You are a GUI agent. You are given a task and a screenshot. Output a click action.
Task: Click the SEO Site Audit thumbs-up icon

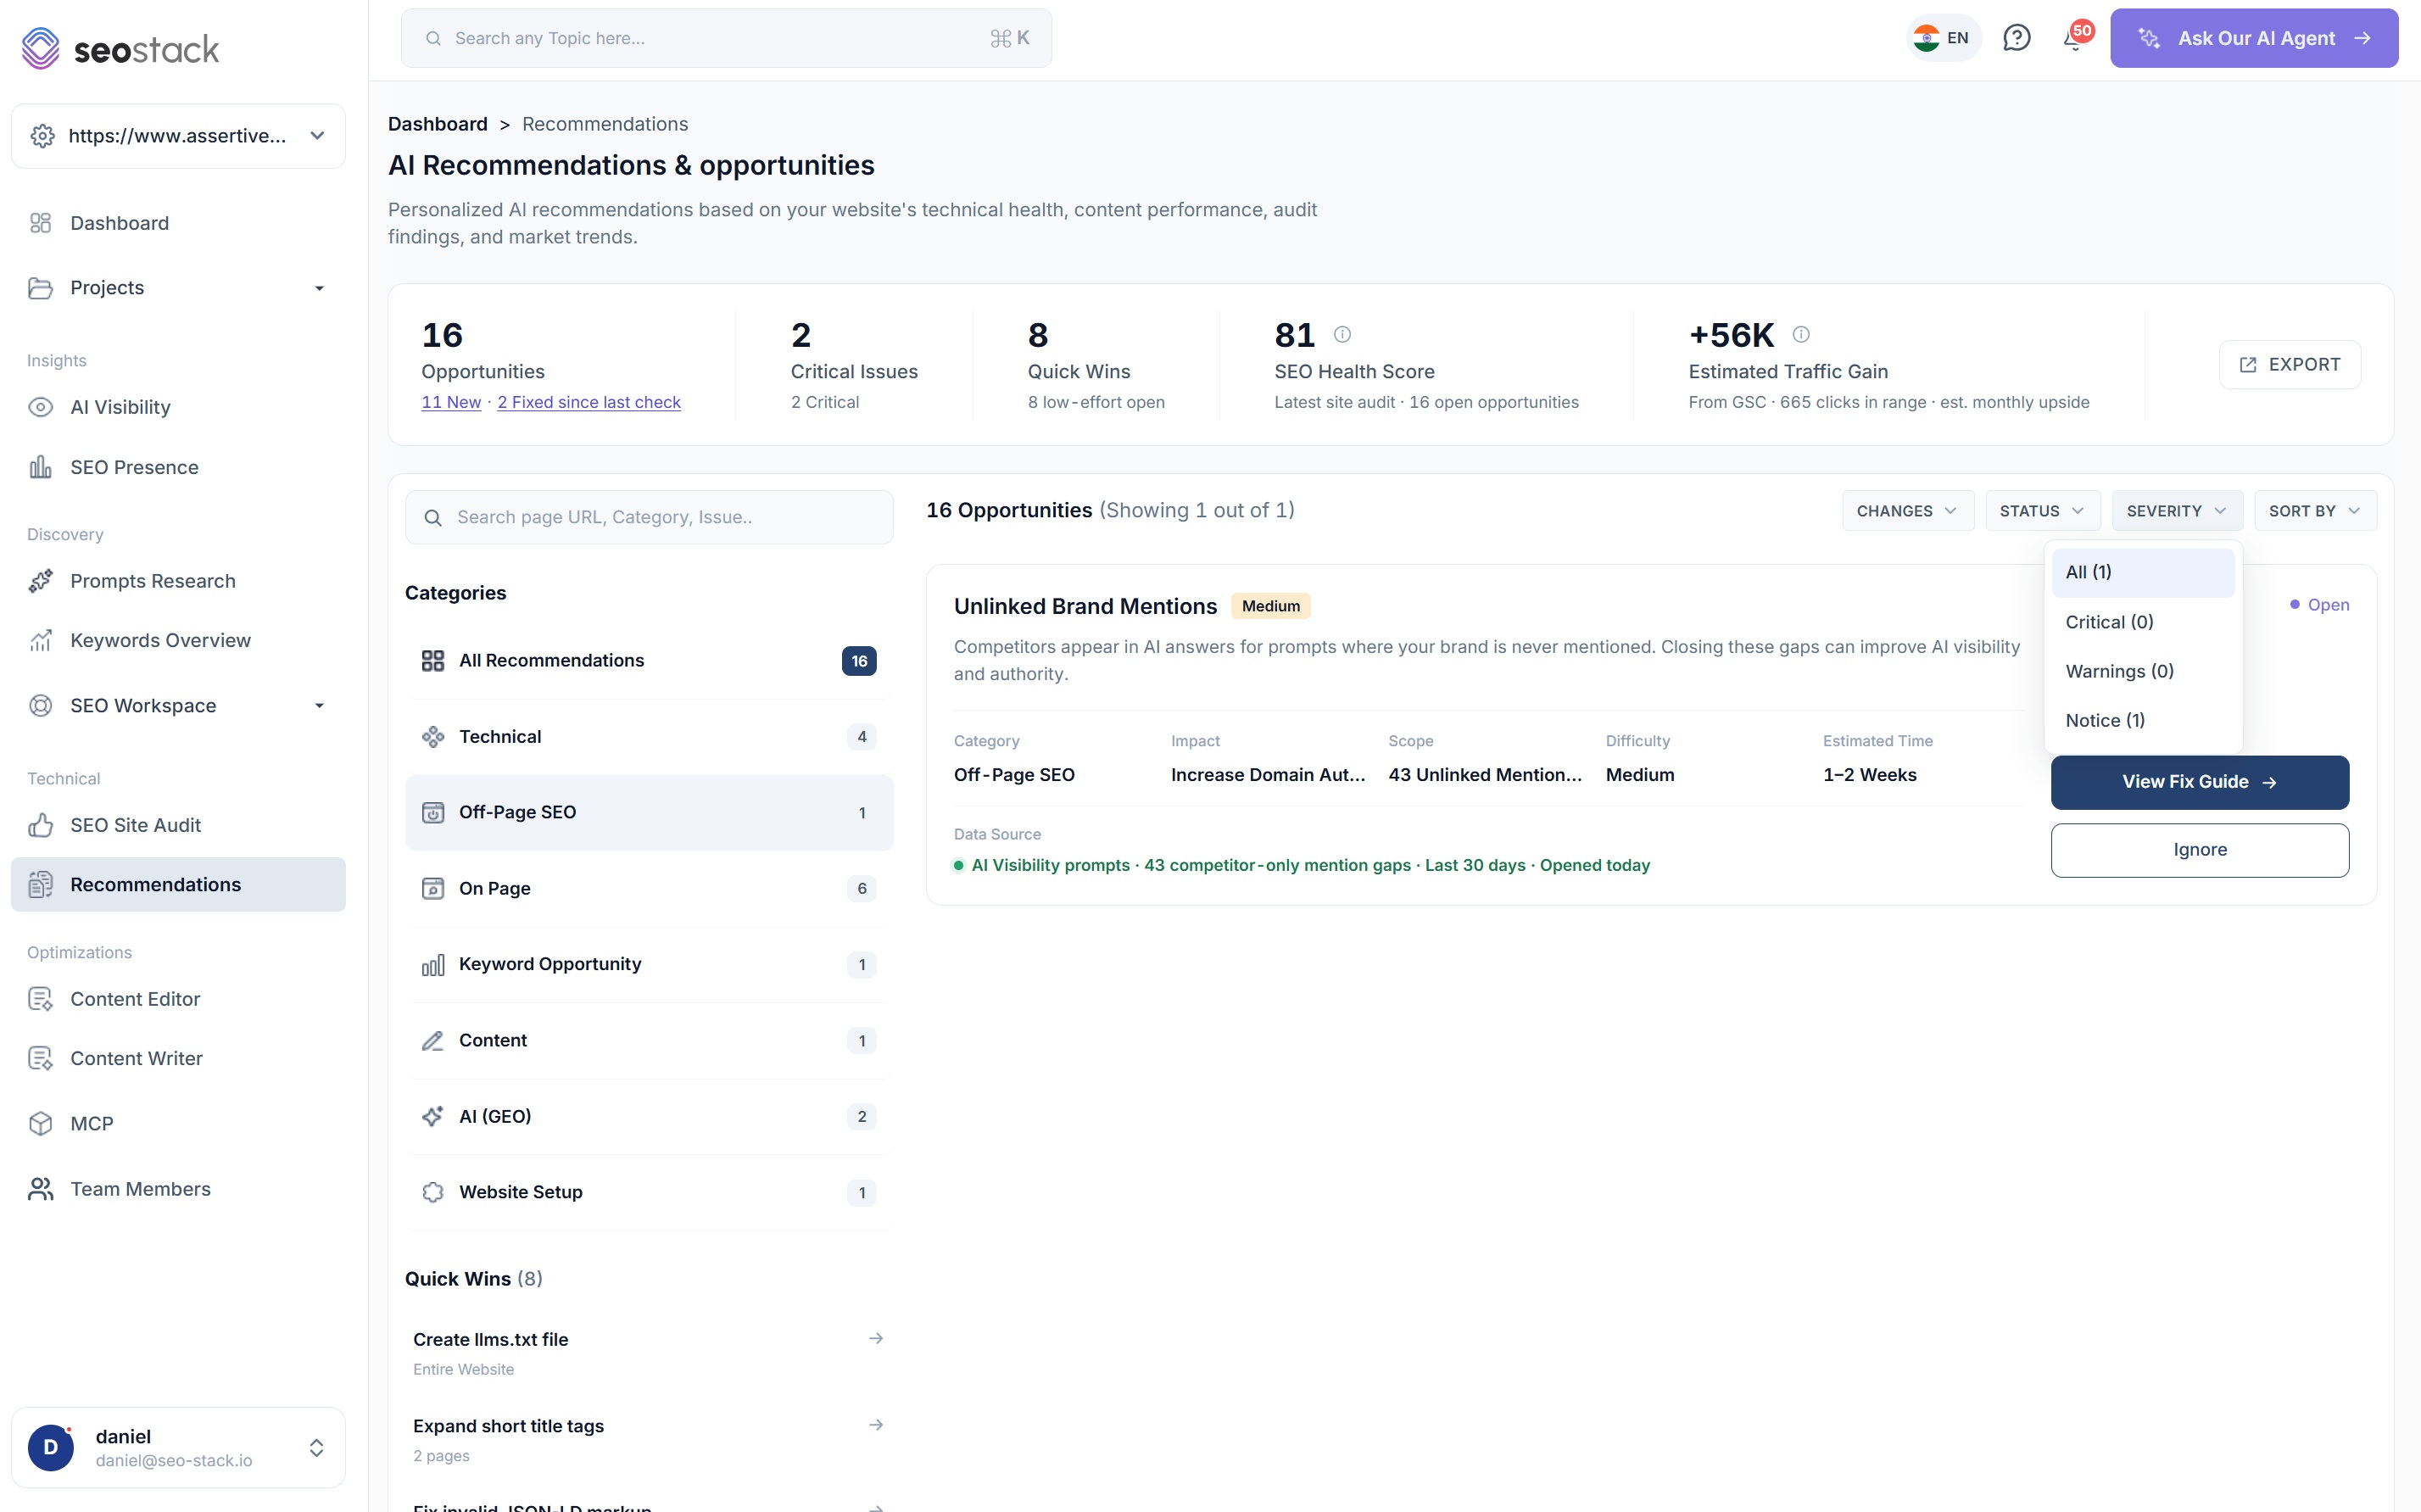click(40, 825)
